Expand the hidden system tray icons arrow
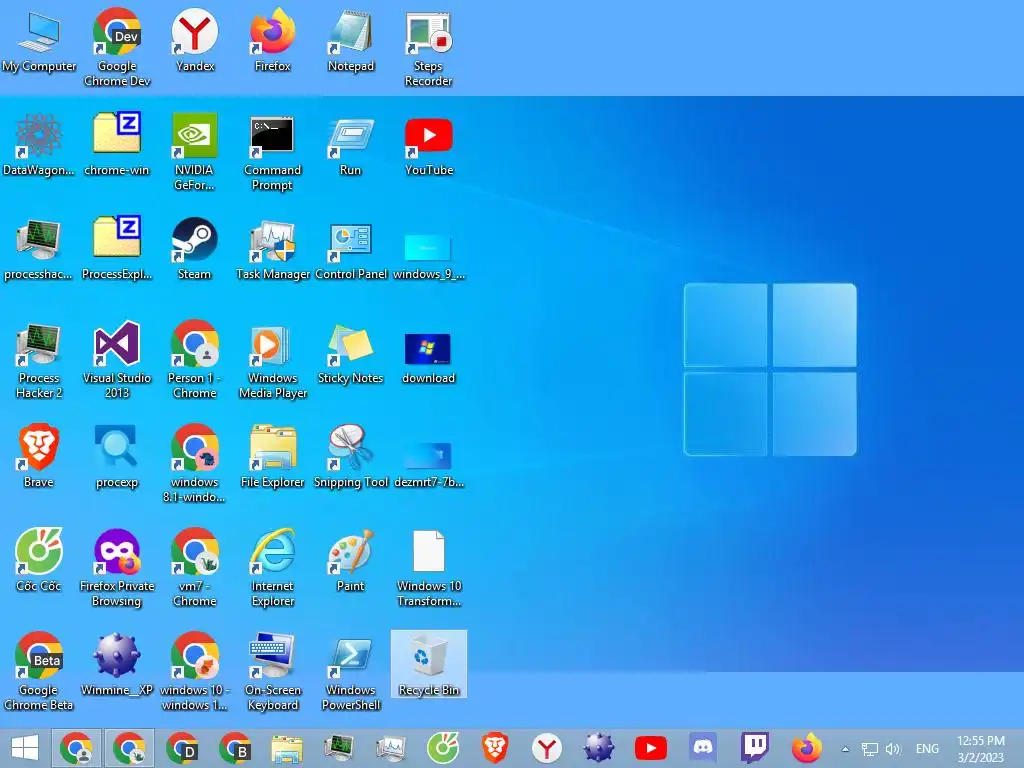 point(846,749)
